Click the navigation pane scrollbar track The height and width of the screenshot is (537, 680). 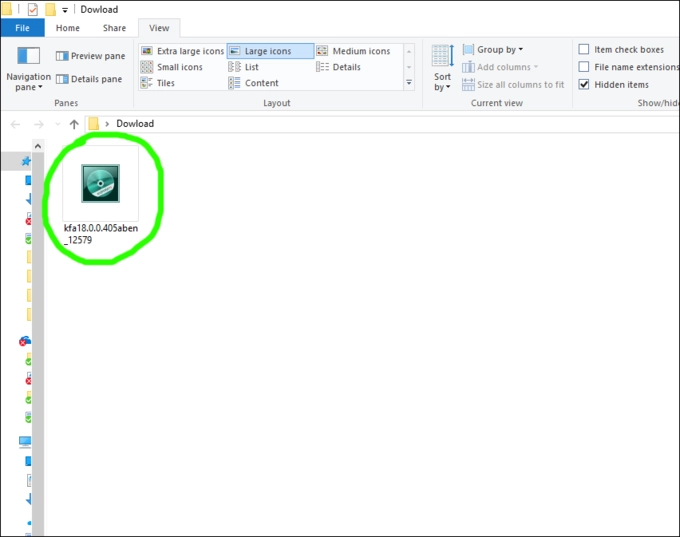click(x=38, y=343)
